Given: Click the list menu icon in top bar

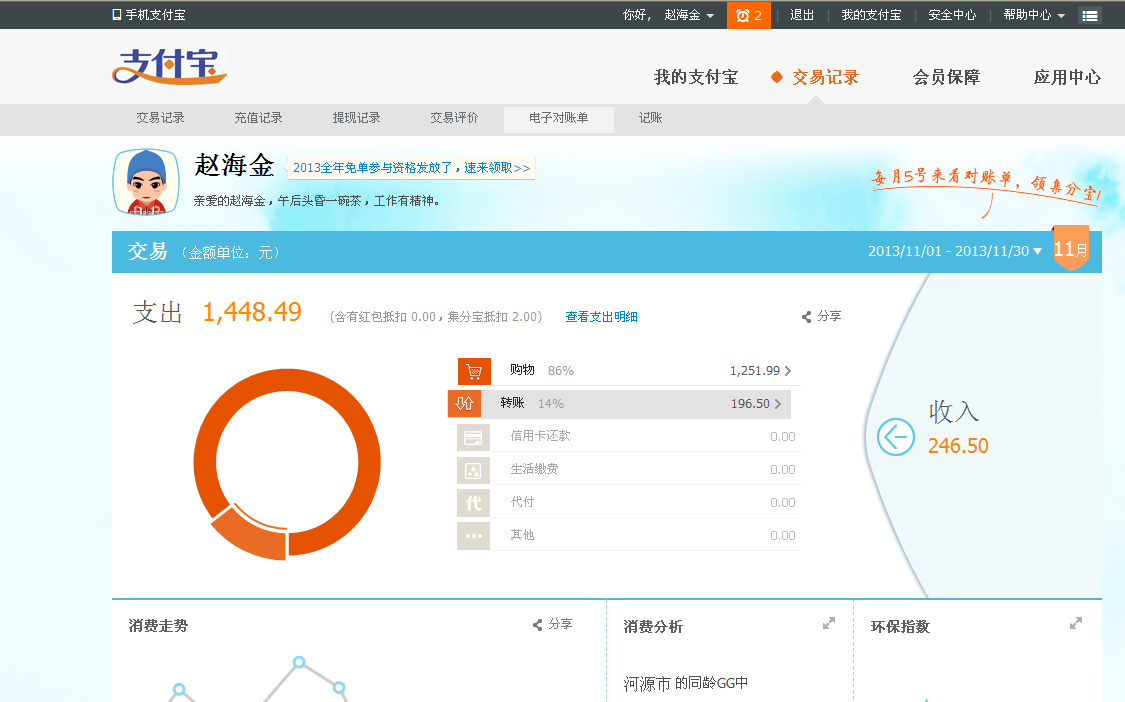Looking at the screenshot, I should pos(1089,15).
